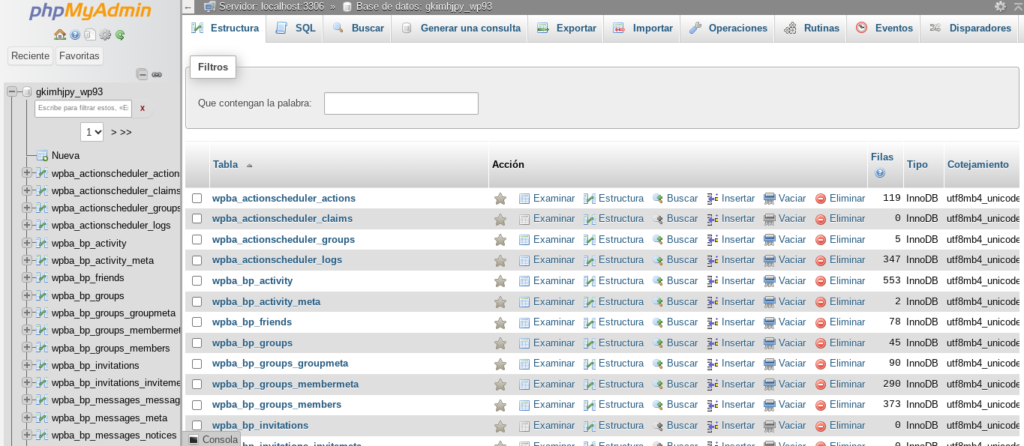Reload the navigation panel

click(120, 35)
